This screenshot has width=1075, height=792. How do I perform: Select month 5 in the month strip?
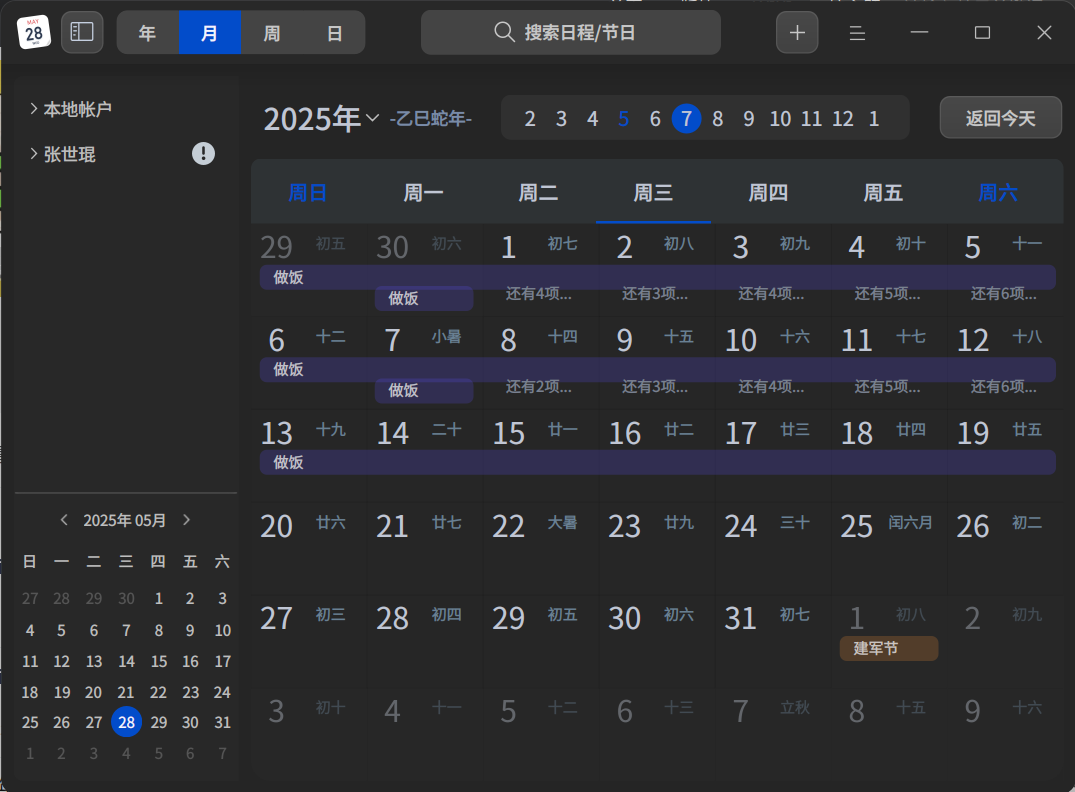coord(623,119)
